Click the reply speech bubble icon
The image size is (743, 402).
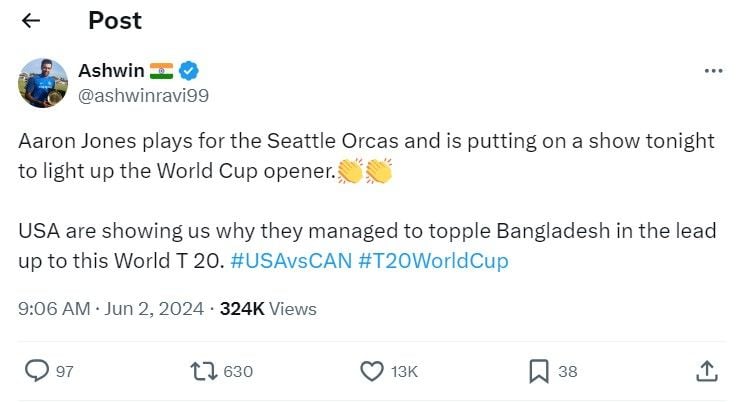pos(37,371)
